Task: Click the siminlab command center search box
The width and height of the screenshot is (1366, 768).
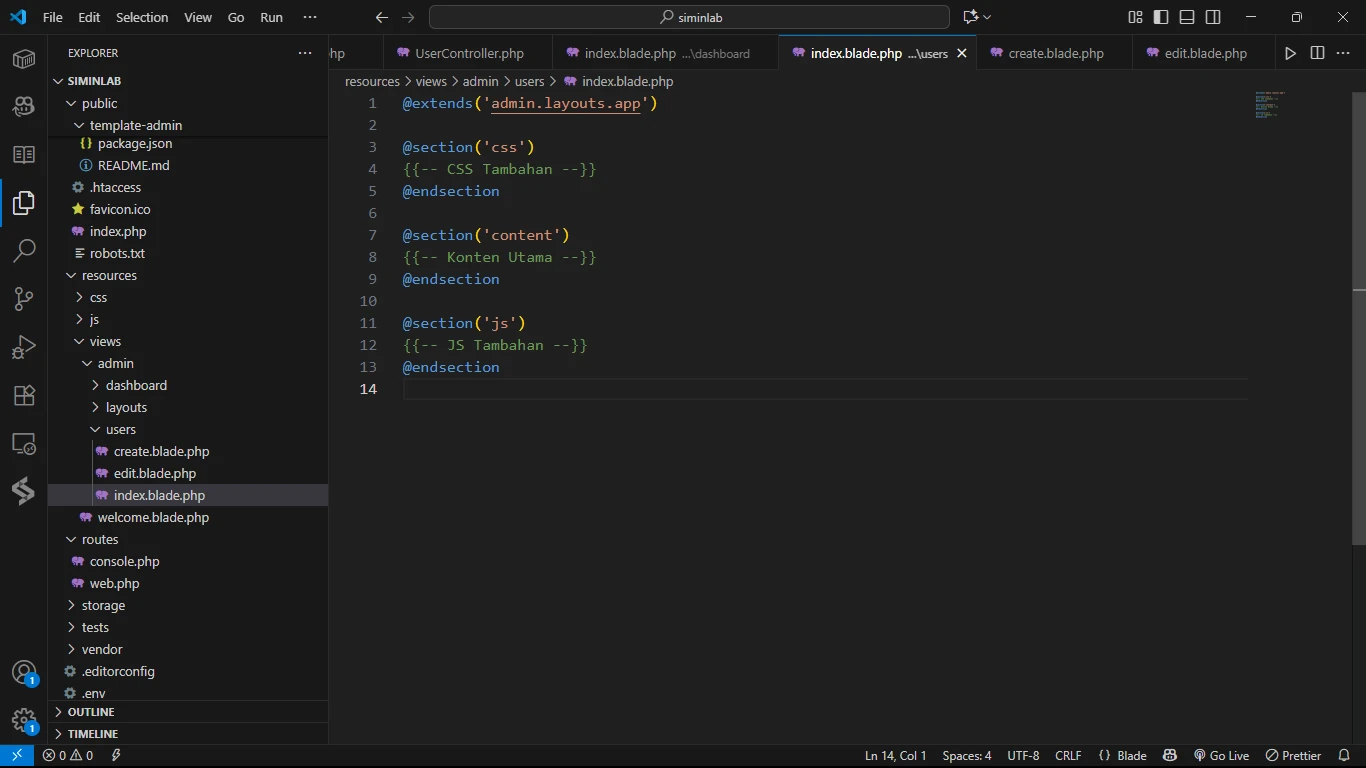Action: [689, 17]
